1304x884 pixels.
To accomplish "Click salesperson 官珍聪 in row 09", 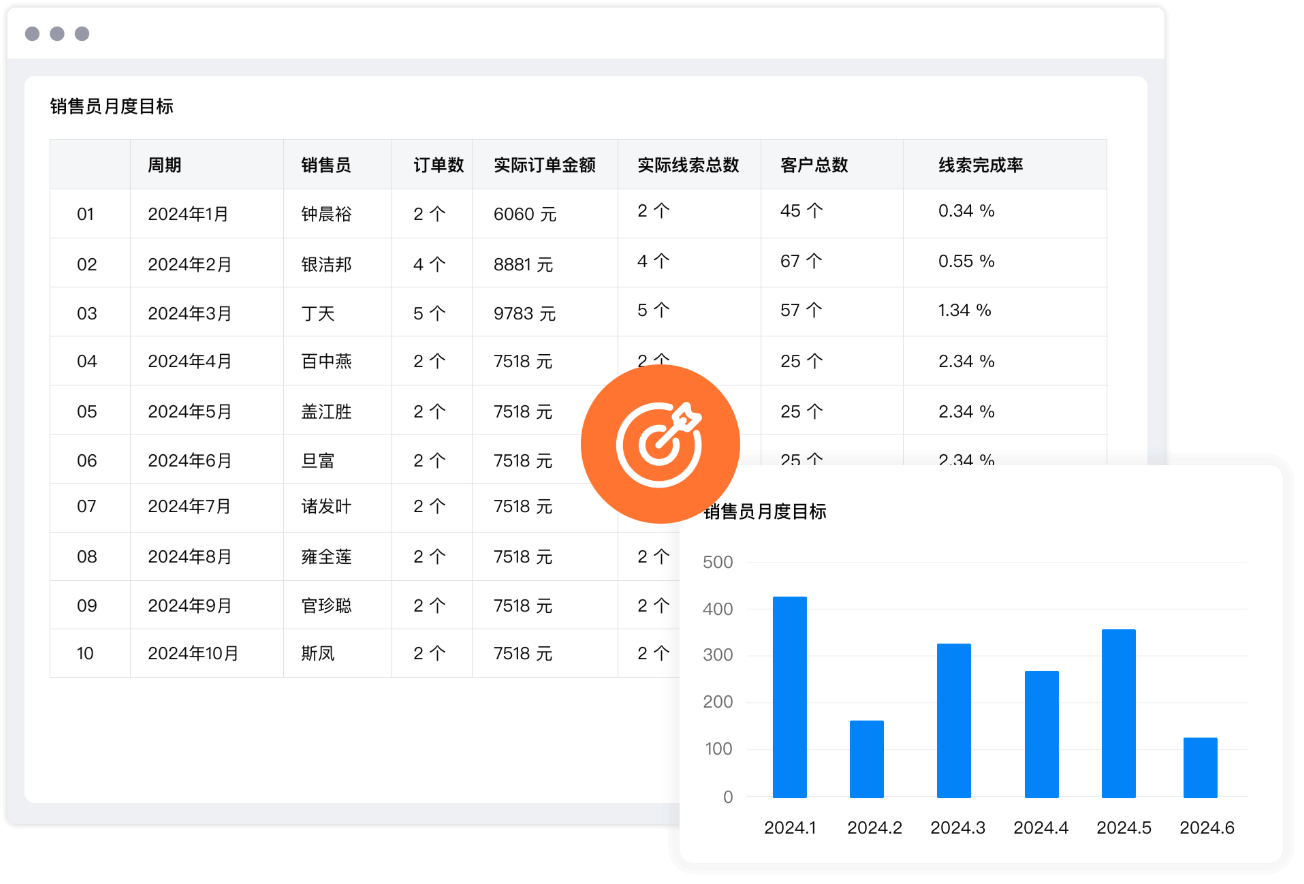I will (x=326, y=605).
